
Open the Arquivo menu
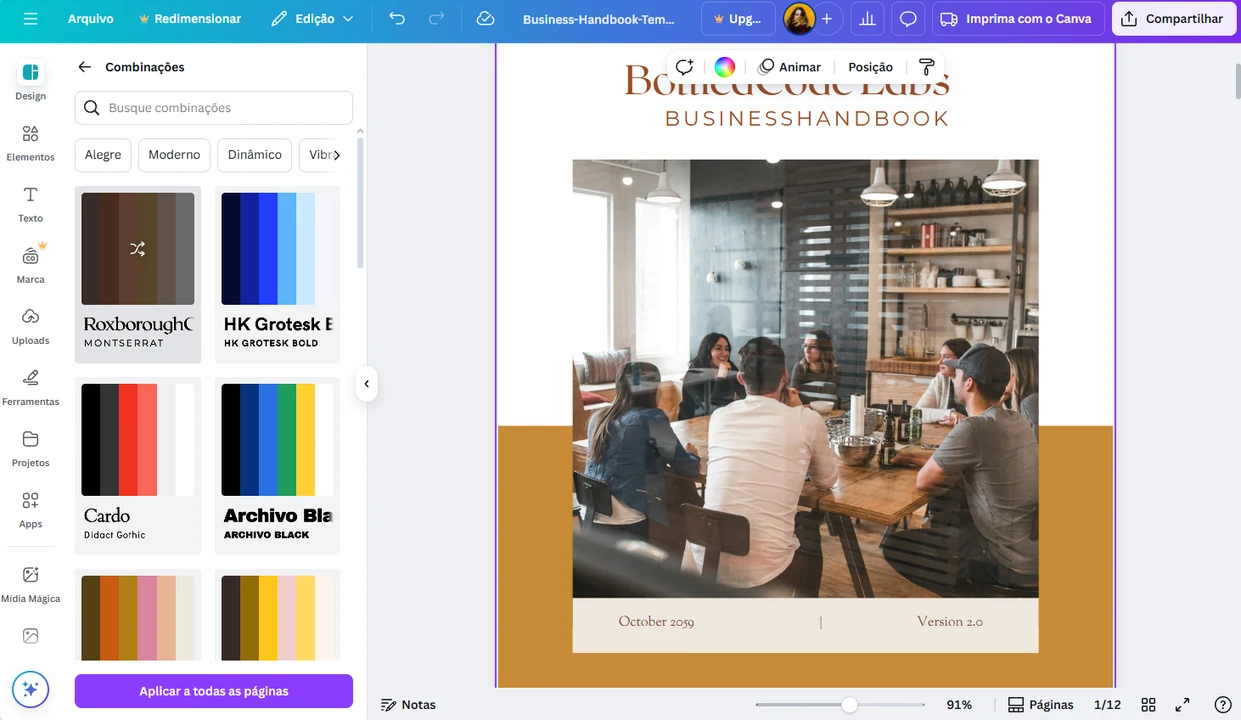click(x=90, y=19)
